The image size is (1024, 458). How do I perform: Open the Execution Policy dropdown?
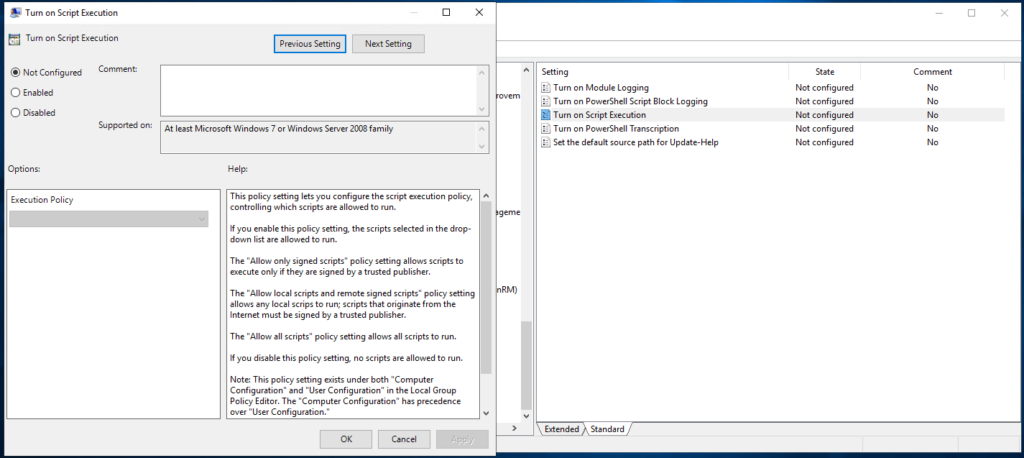point(108,219)
